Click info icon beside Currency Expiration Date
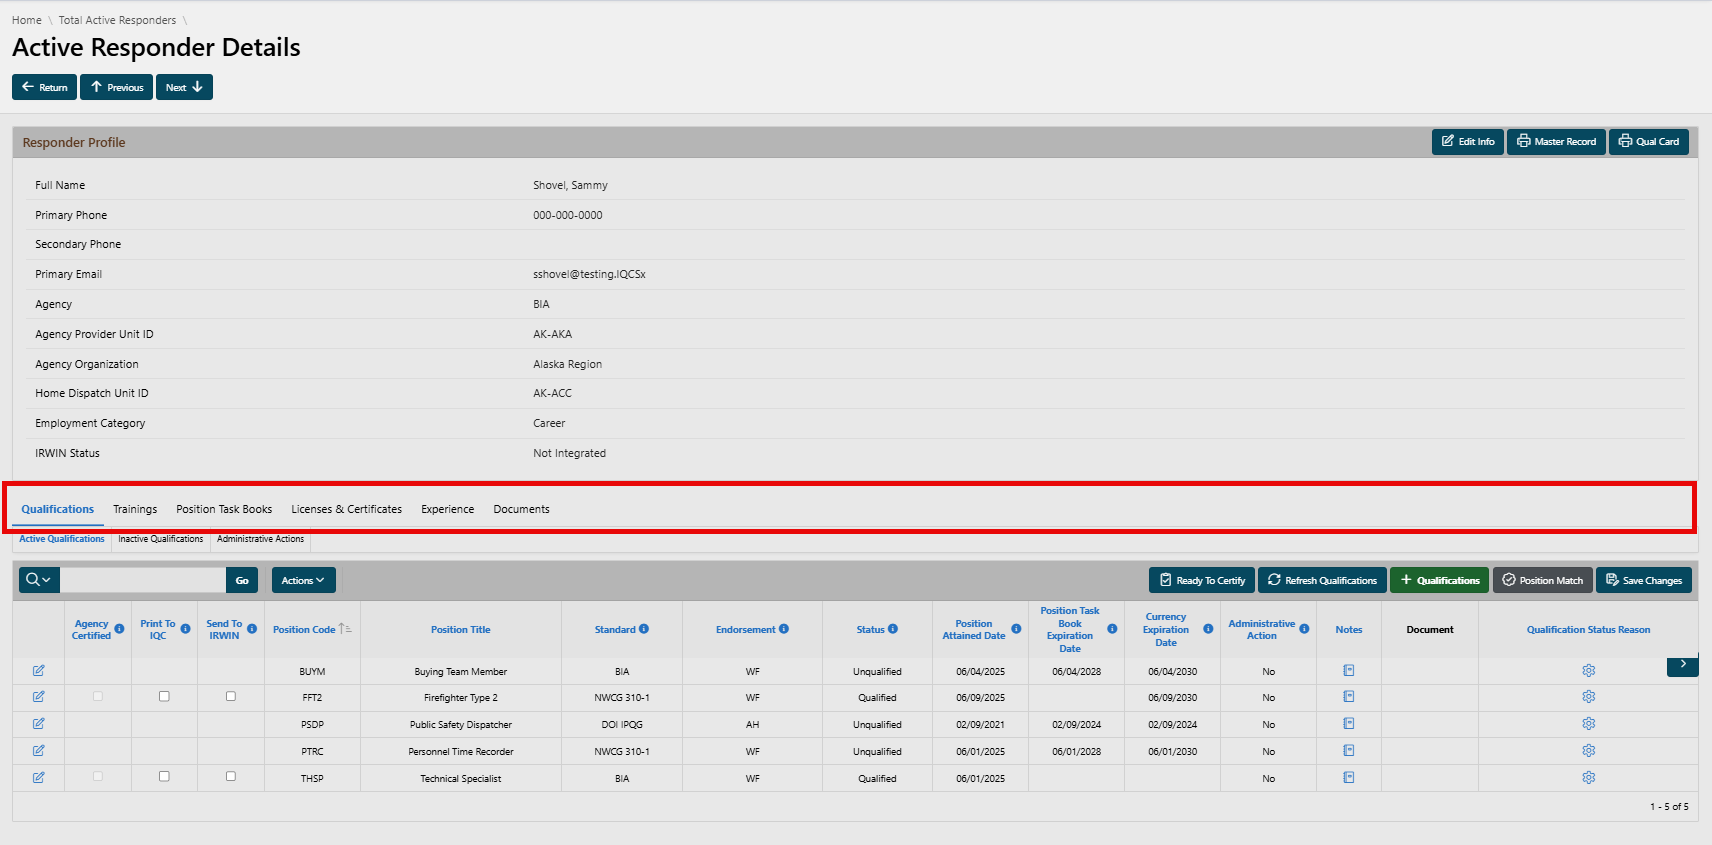1712x845 pixels. [1208, 629]
